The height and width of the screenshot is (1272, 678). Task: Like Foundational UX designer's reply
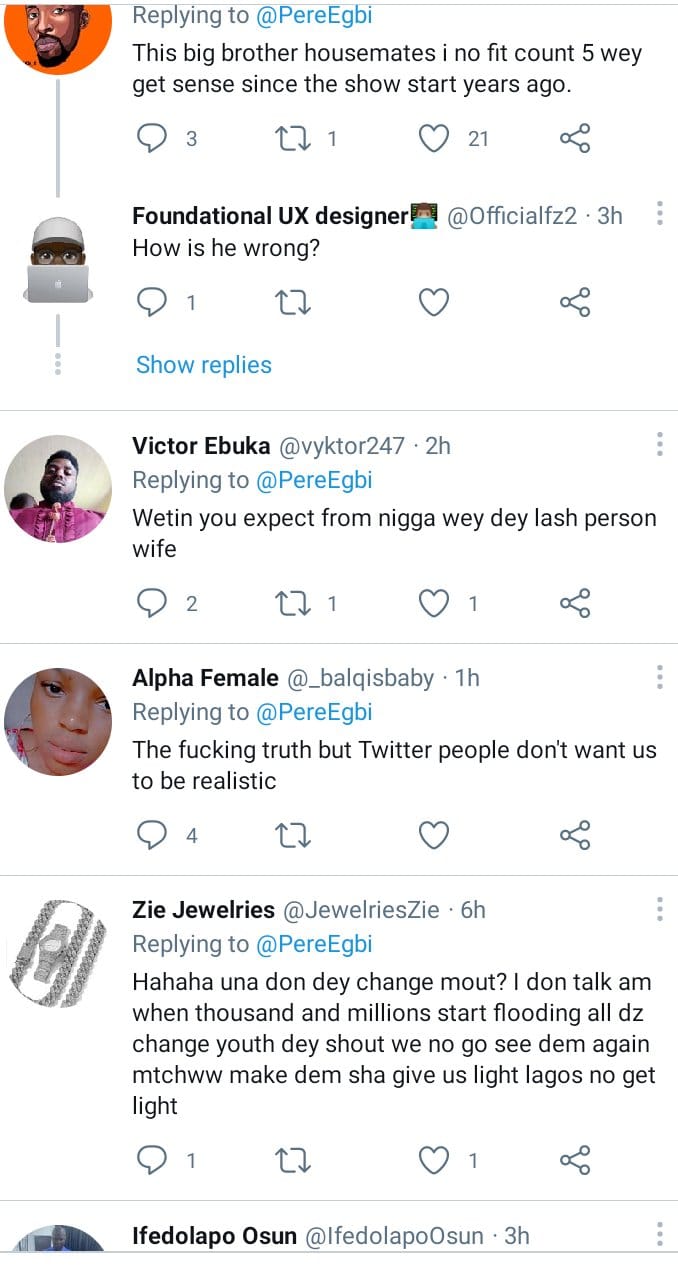433,301
